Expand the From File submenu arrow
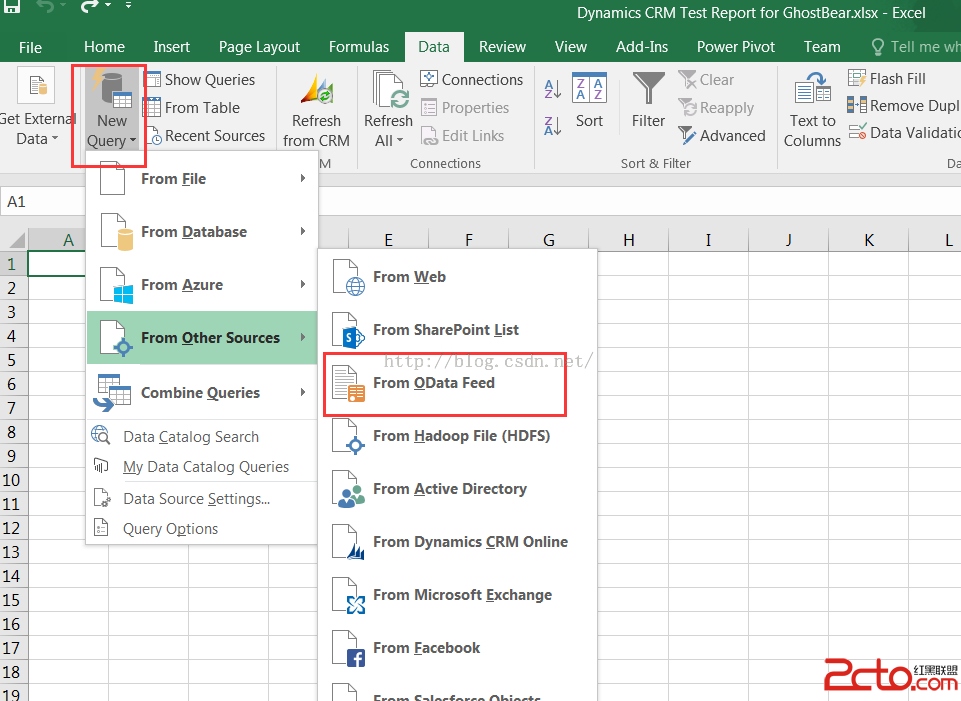Viewport: 961px width, 701px height. (x=303, y=178)
